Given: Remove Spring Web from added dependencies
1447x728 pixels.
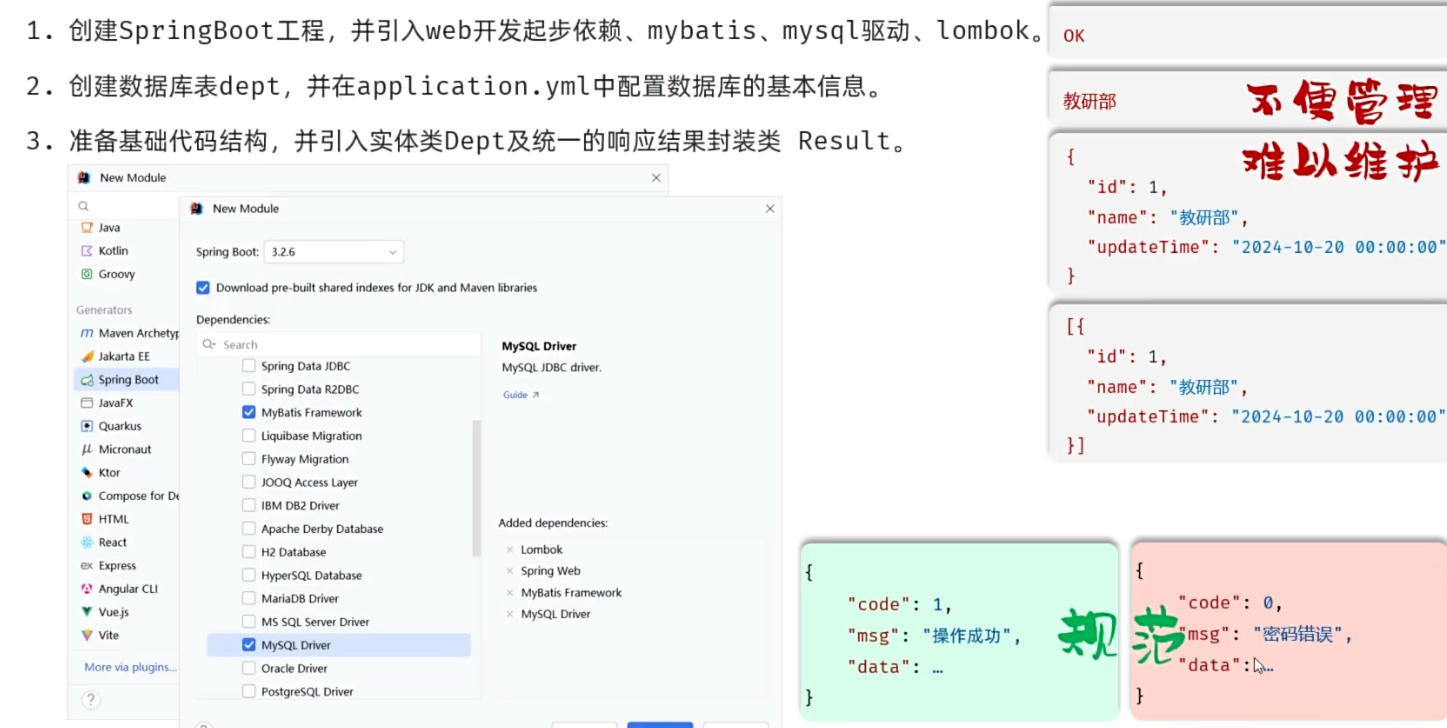Looking at the screenshot, I should [510, 571].
